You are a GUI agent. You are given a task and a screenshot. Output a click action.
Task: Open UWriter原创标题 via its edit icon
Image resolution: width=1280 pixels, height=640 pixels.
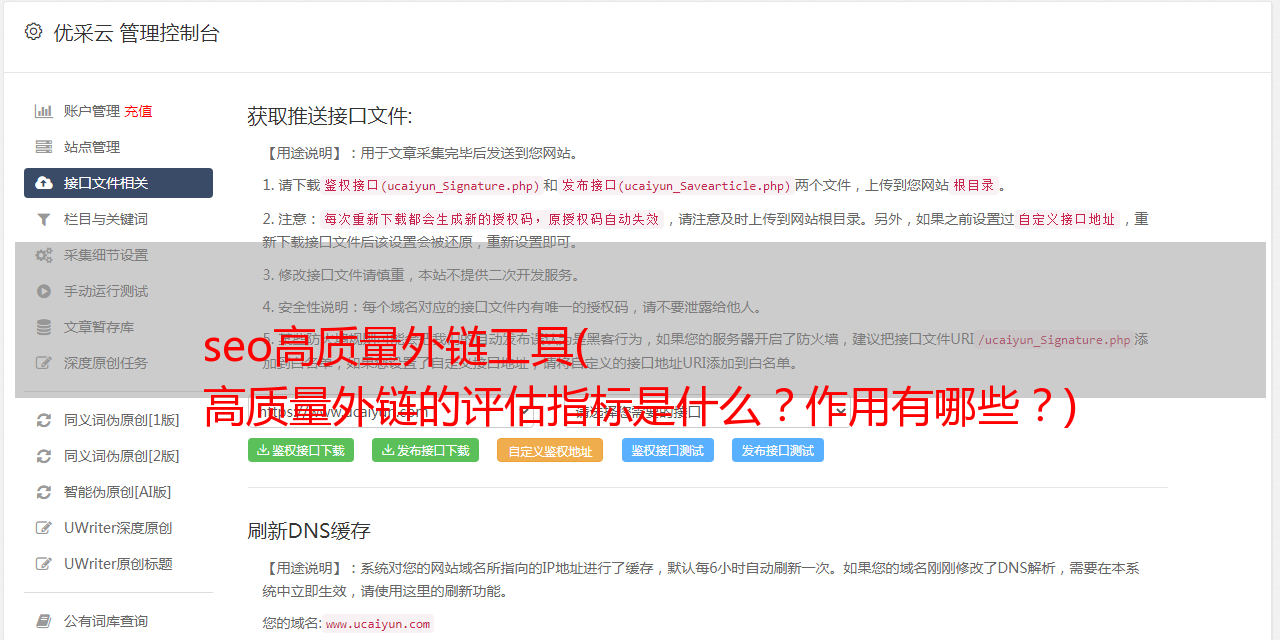44,564
